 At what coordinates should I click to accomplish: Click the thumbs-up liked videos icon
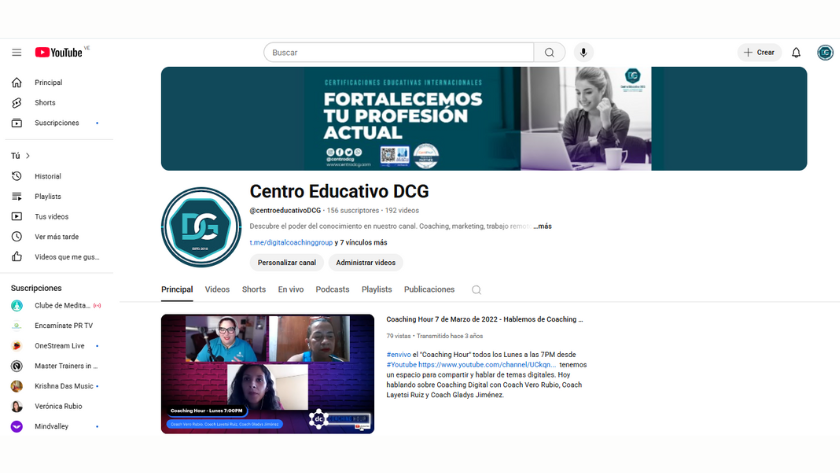point(17,257)
